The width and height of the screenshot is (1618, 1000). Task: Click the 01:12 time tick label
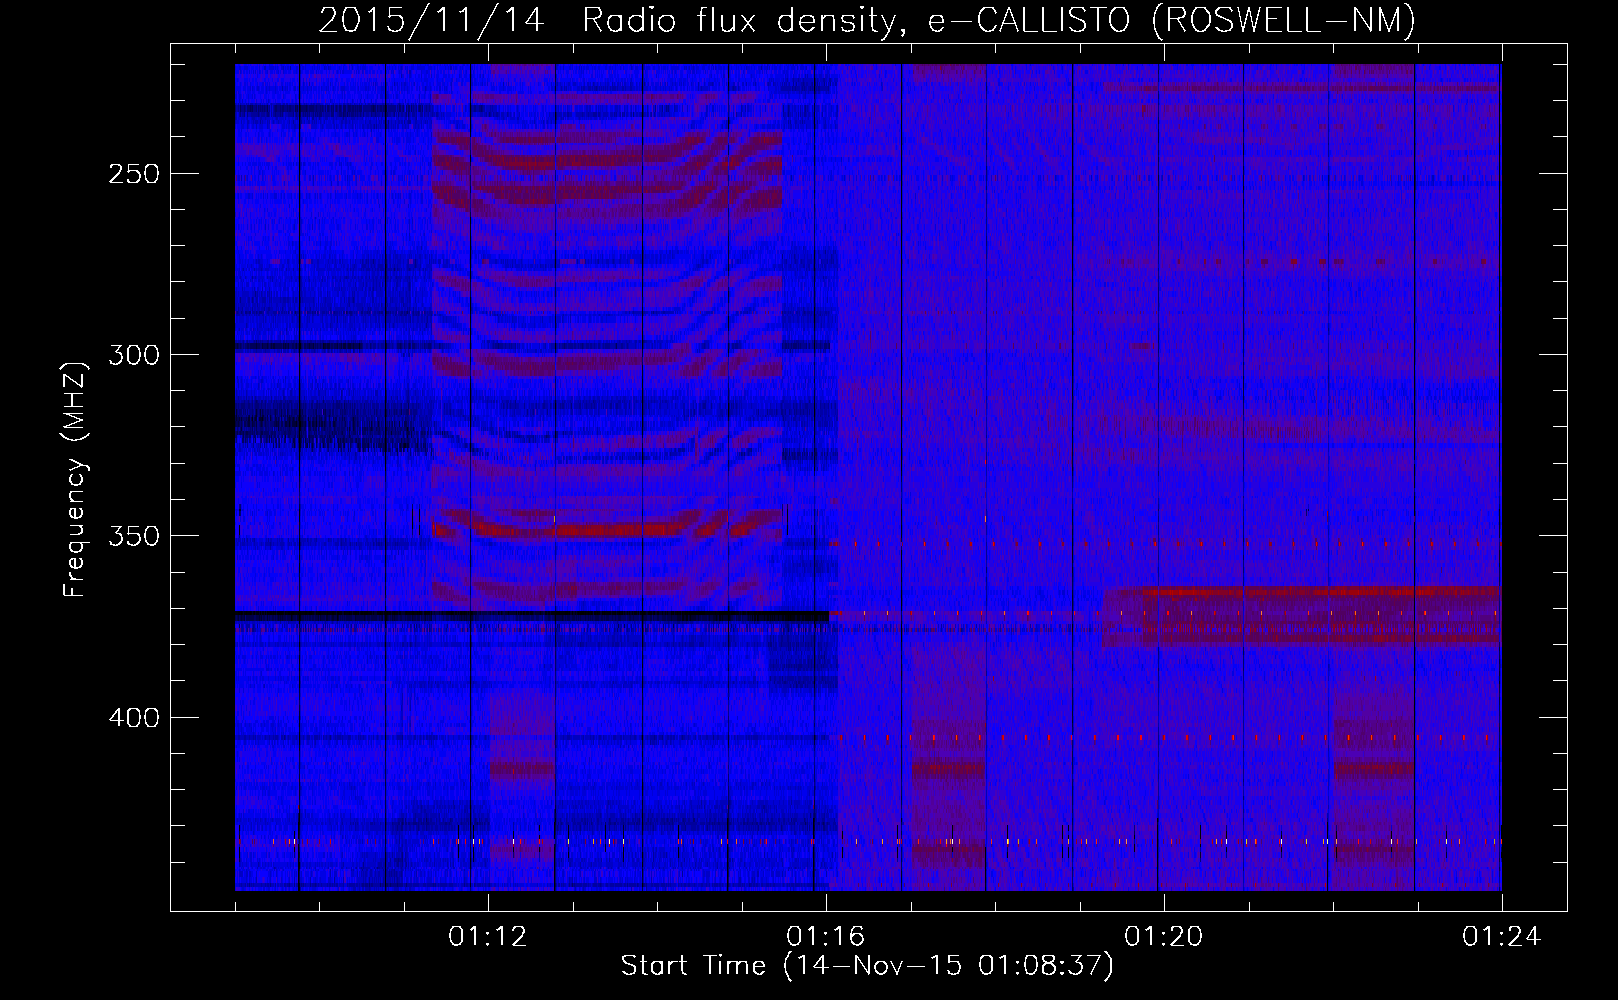(x=487, y=937)
